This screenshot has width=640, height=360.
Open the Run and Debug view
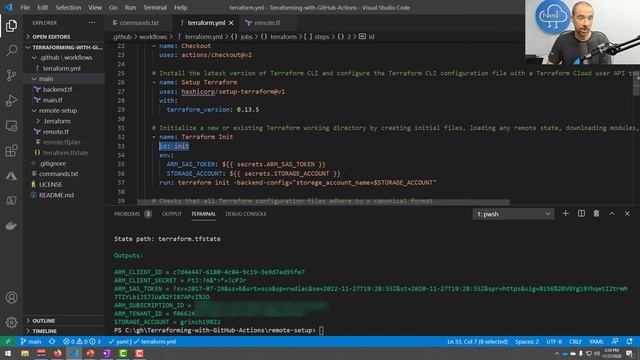[x=11, y=100]
